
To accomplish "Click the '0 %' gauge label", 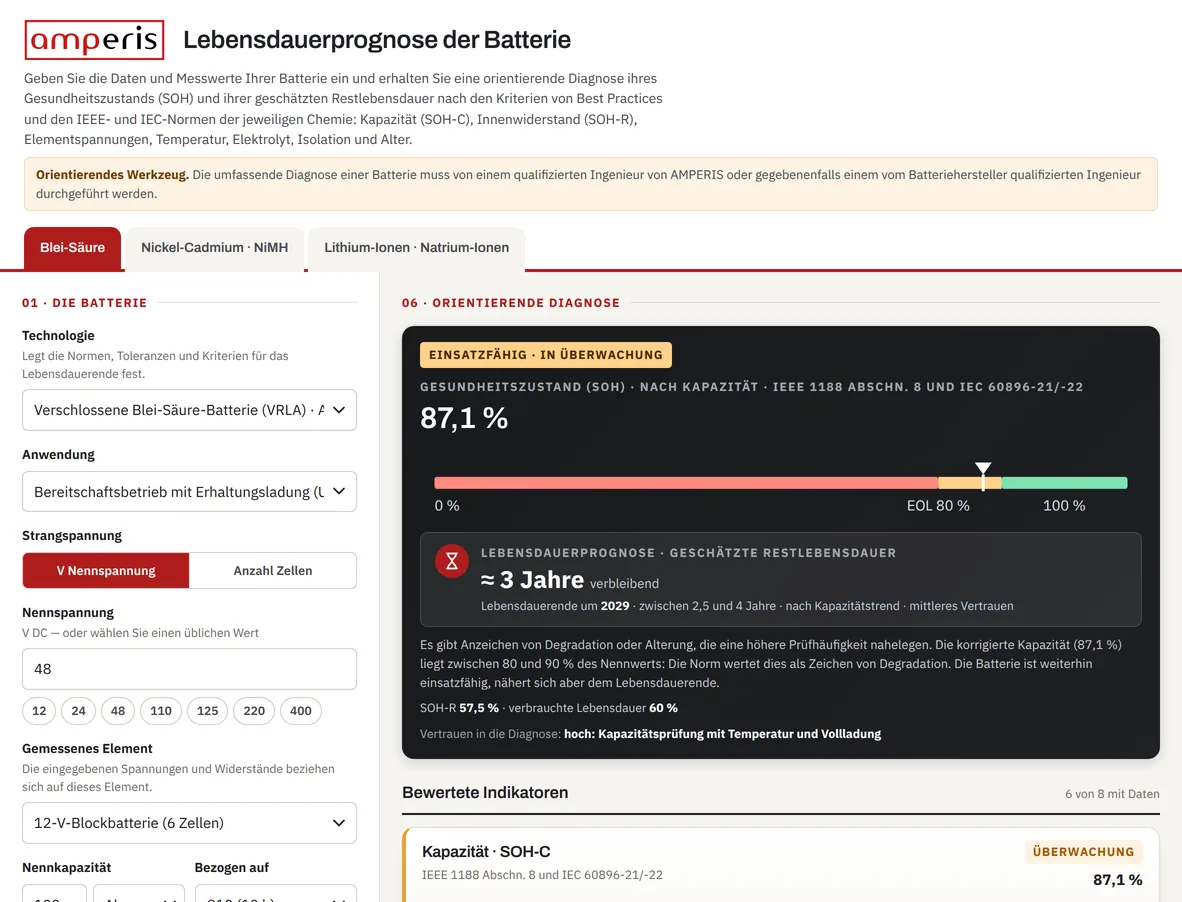I will click(x=447, y=506).
